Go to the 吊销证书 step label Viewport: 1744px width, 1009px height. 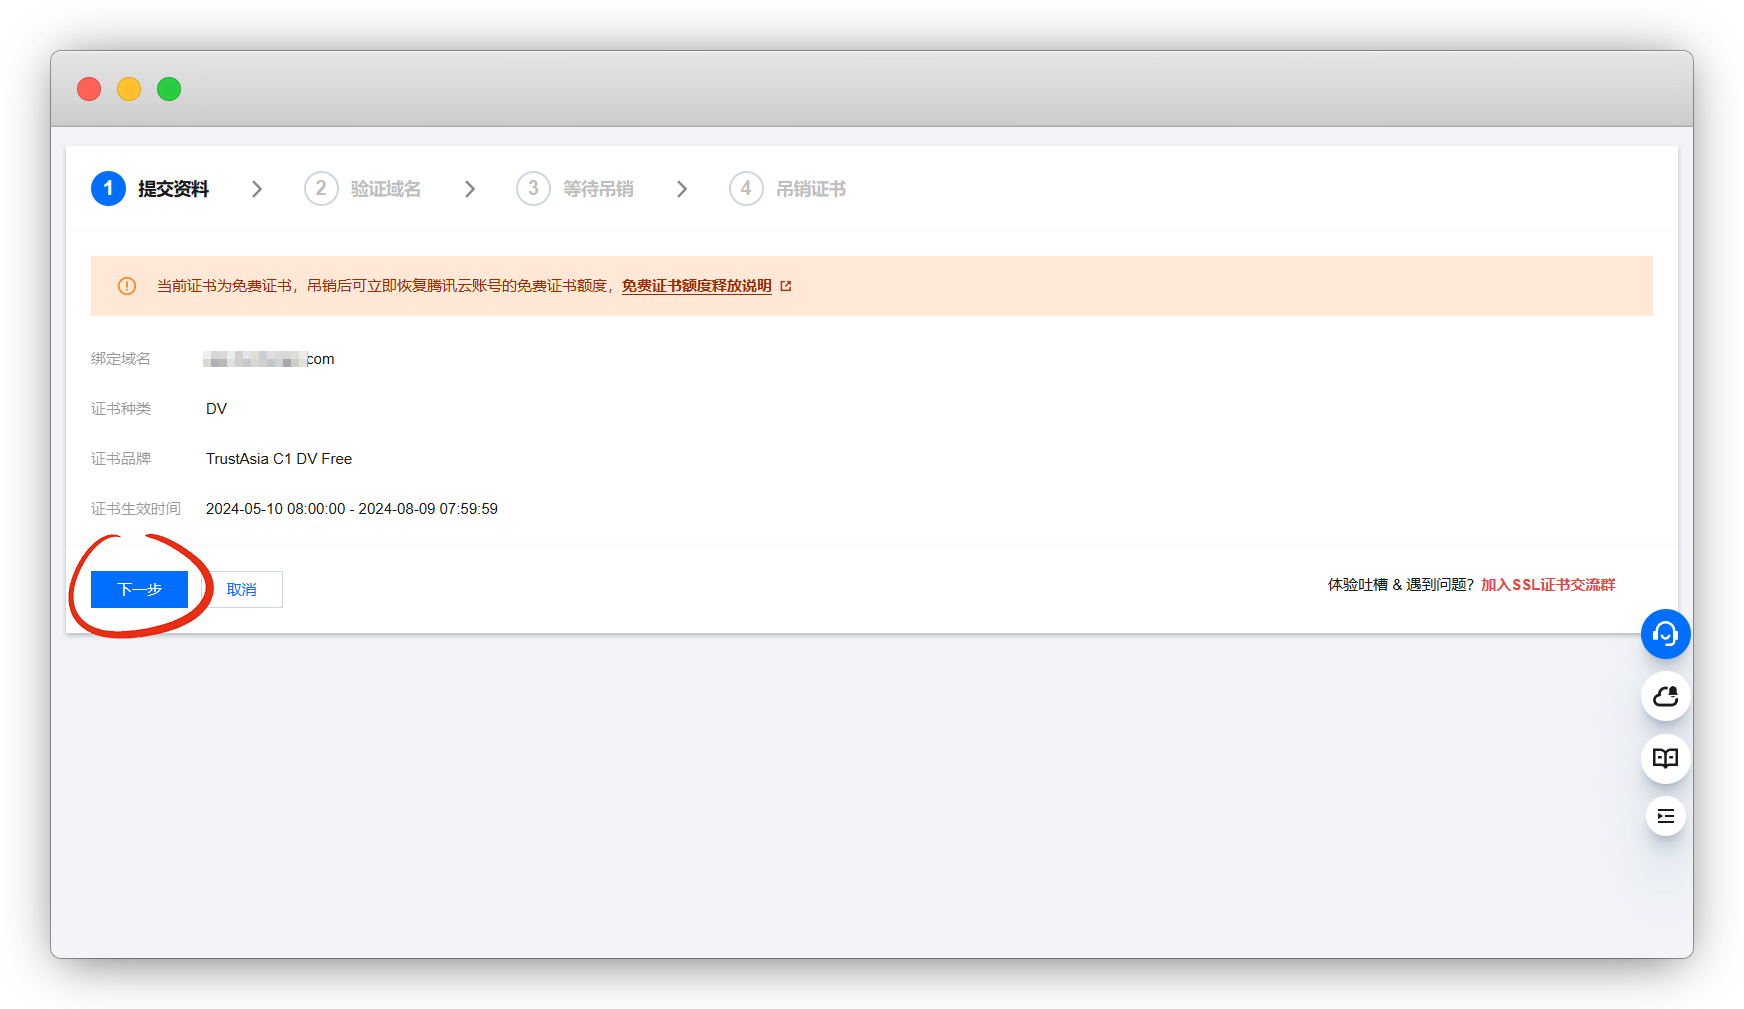811,189
